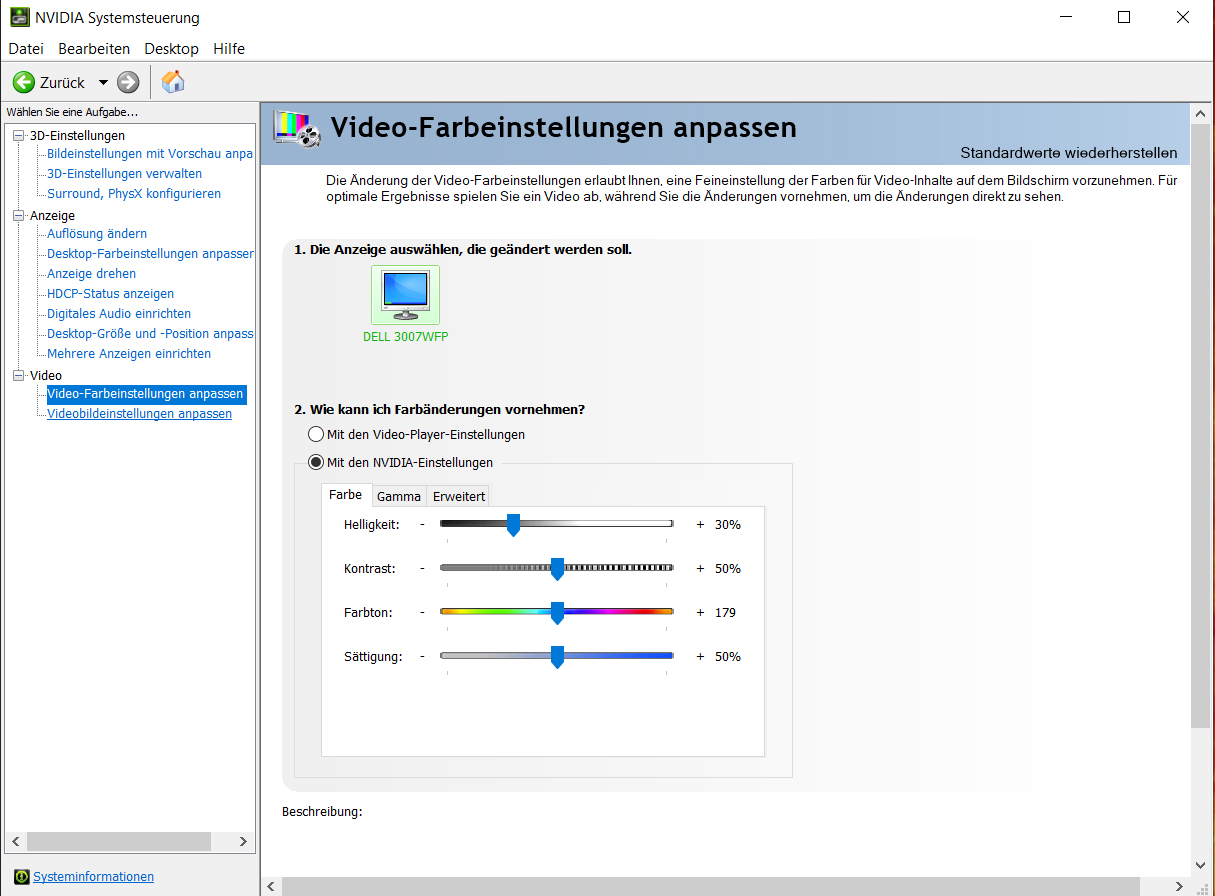
Task: Click the Video category label
Action: [x=46, y=375]
